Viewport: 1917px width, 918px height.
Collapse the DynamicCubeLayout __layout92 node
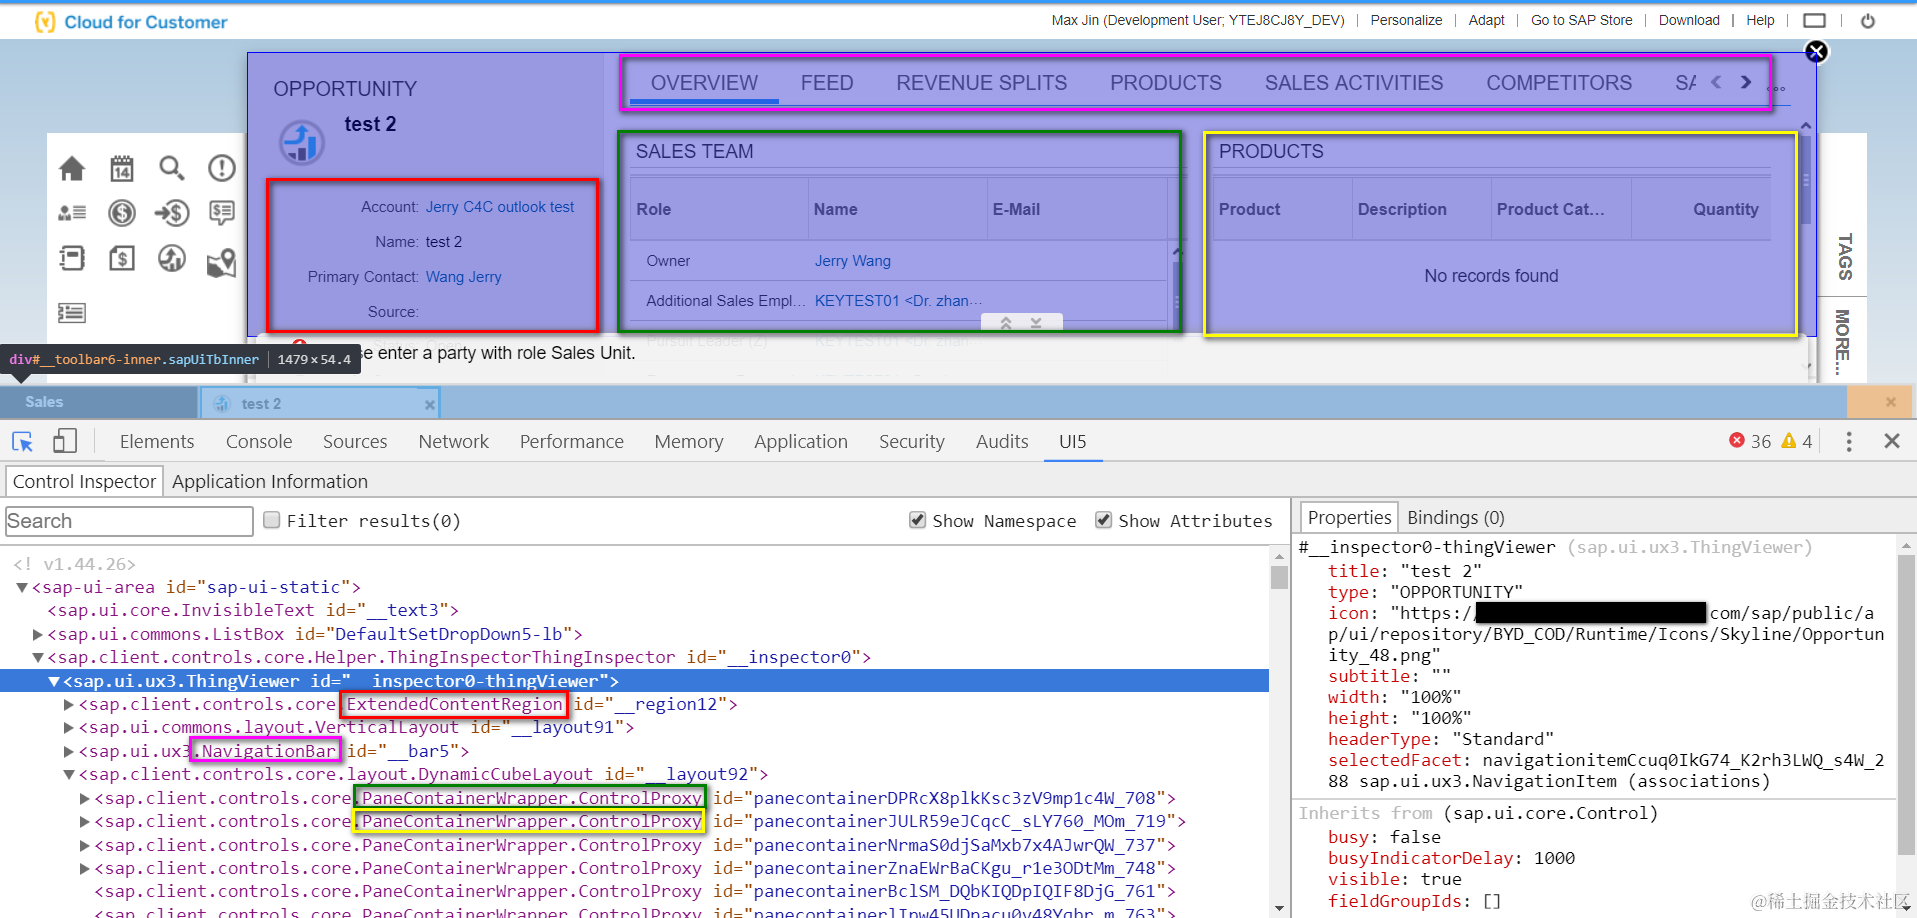pyautogui.click(x=69, y=775)
